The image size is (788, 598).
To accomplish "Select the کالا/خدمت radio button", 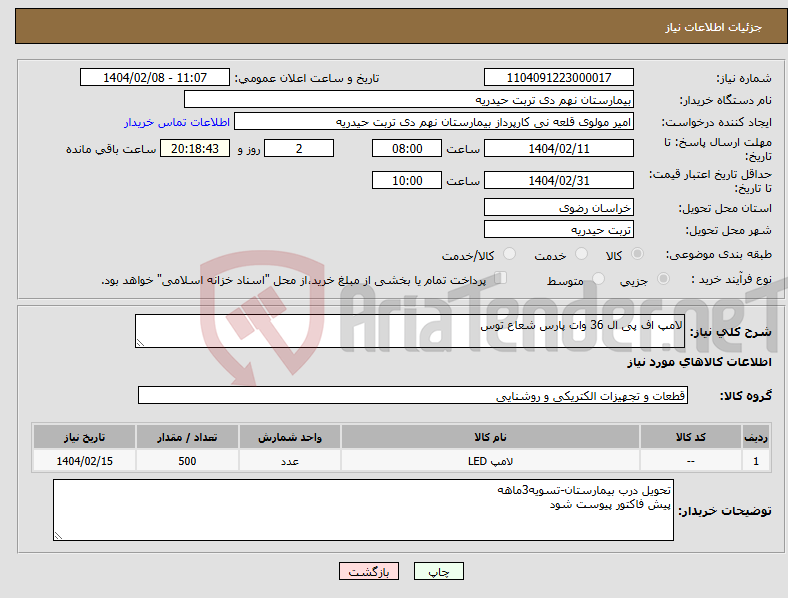I will (510, 254).
